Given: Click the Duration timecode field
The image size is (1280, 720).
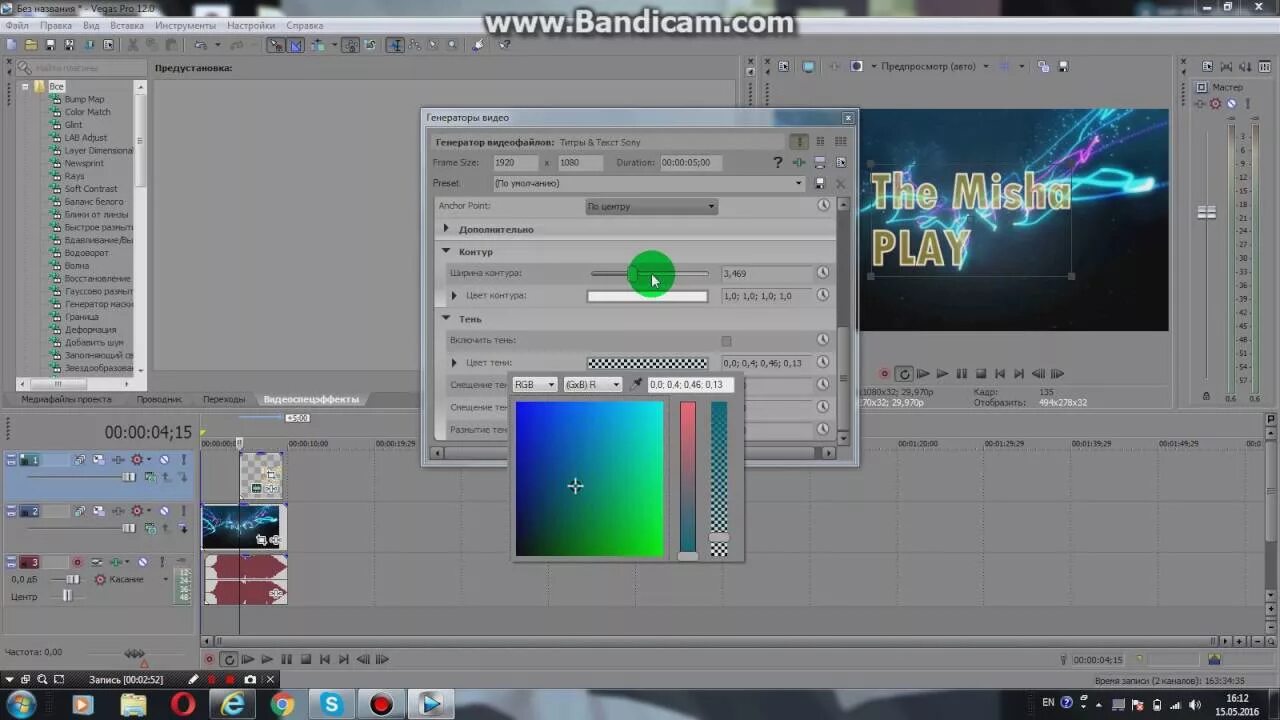Looking at the screenshot, I should tap(689, 162).
